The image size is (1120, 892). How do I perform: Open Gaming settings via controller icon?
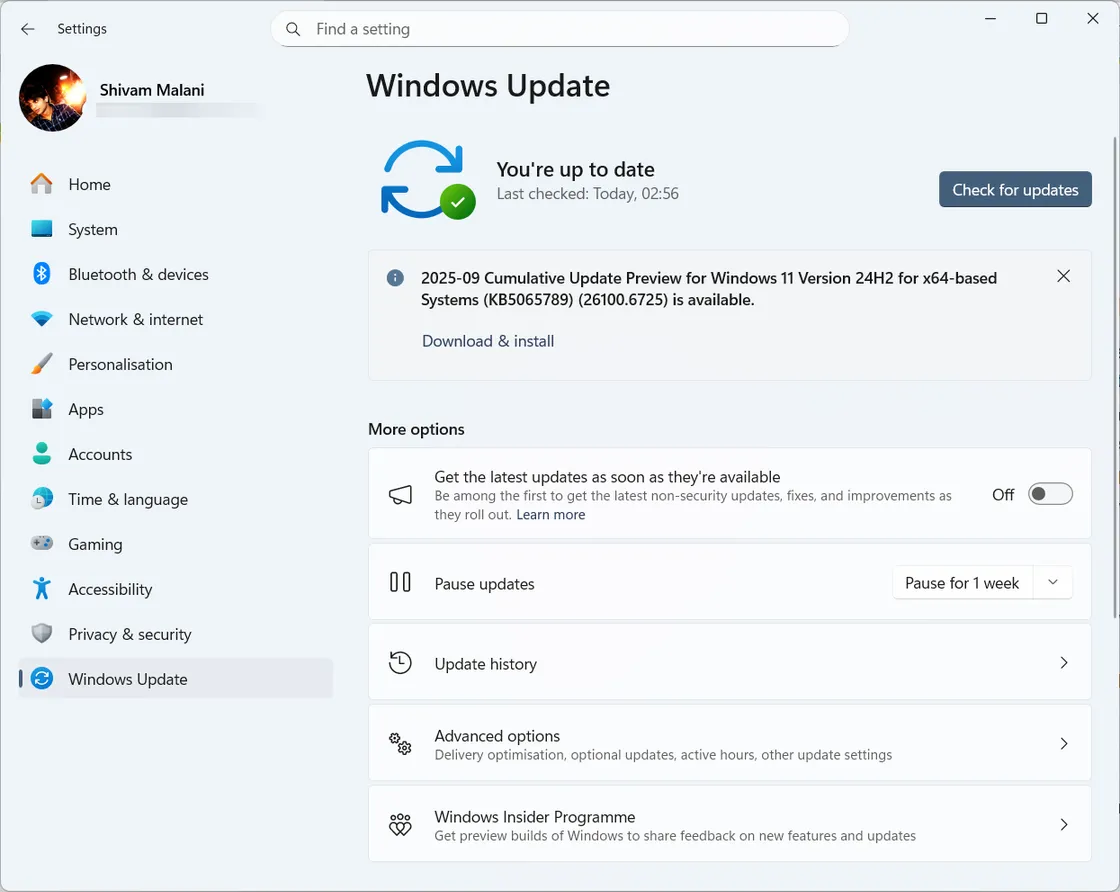click(x=41, y=544)
